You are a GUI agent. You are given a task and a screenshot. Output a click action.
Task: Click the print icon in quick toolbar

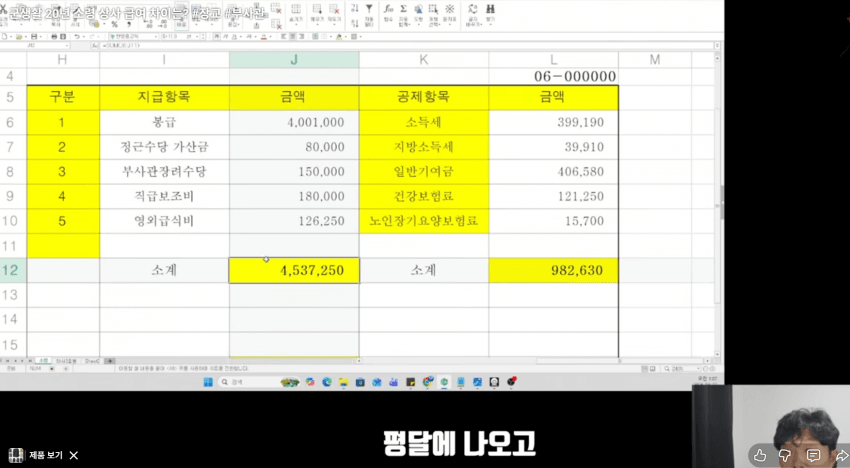[x=54, y=36]
